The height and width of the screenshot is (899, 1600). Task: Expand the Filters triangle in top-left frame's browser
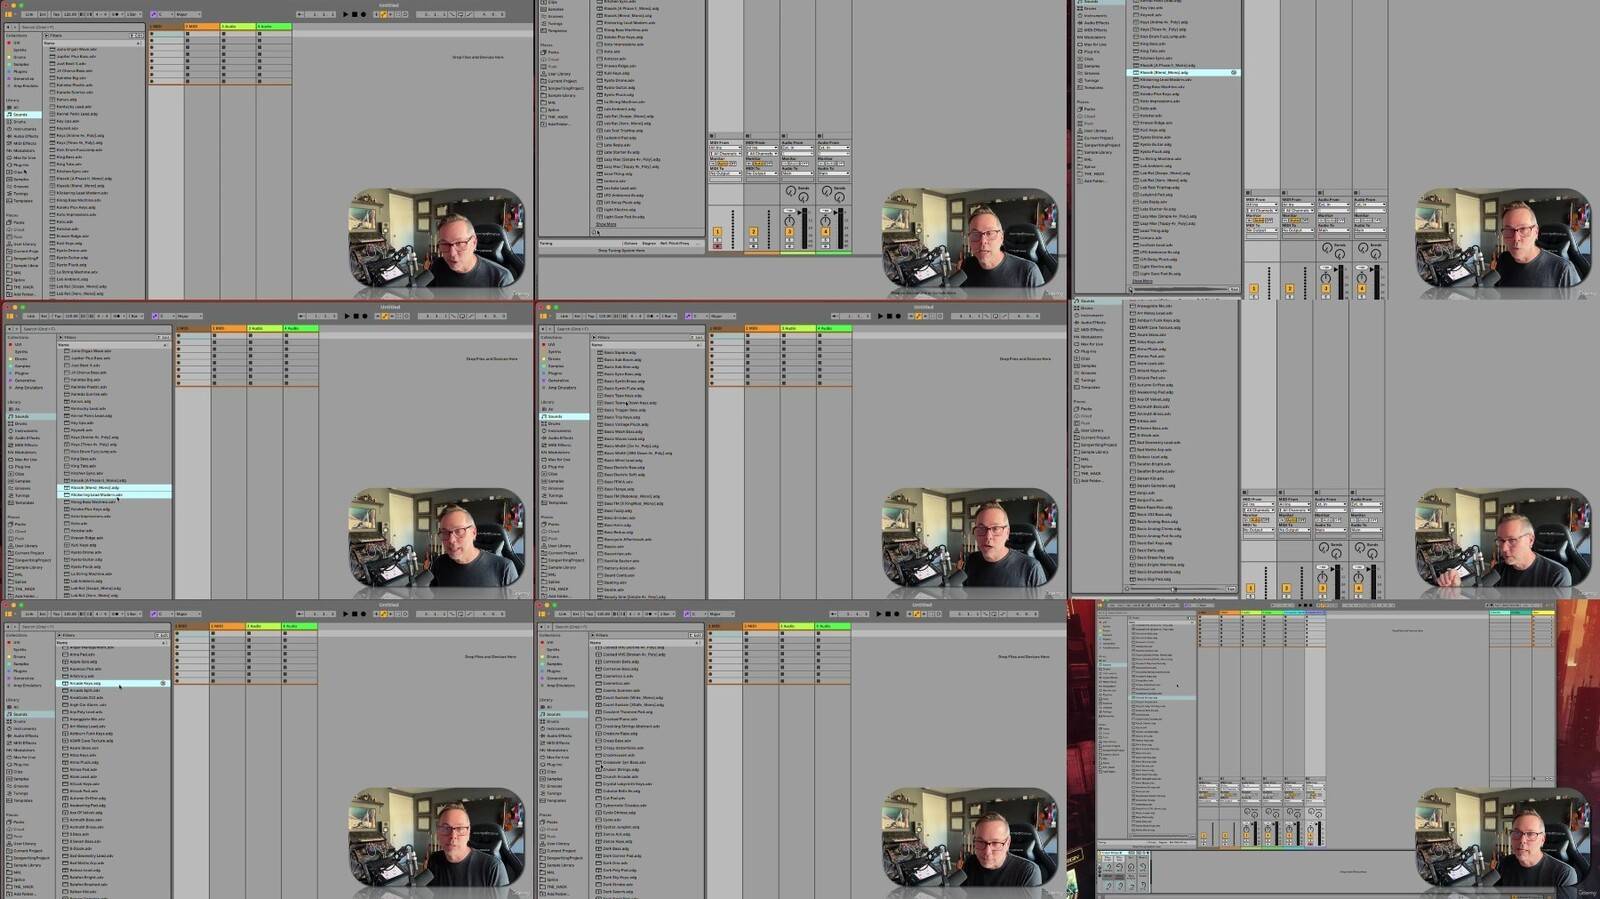46,35
